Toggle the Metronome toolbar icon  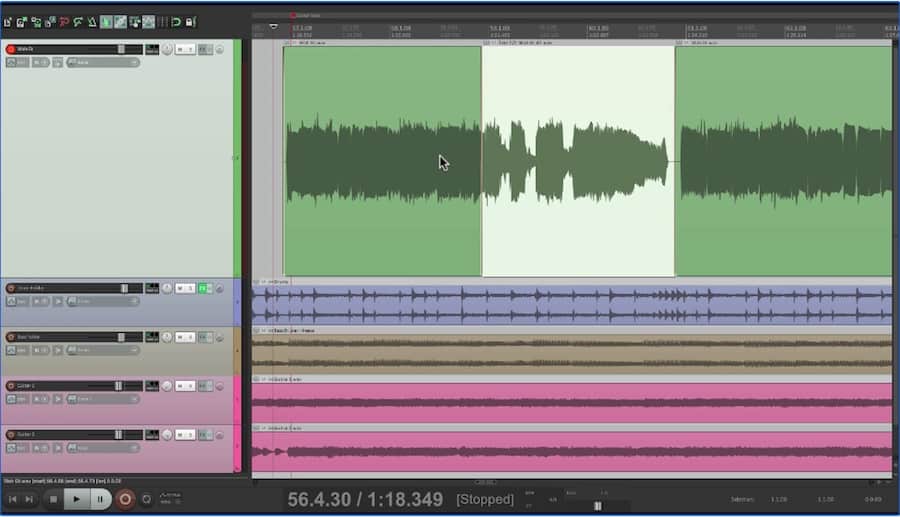click(x=92, y=22)
